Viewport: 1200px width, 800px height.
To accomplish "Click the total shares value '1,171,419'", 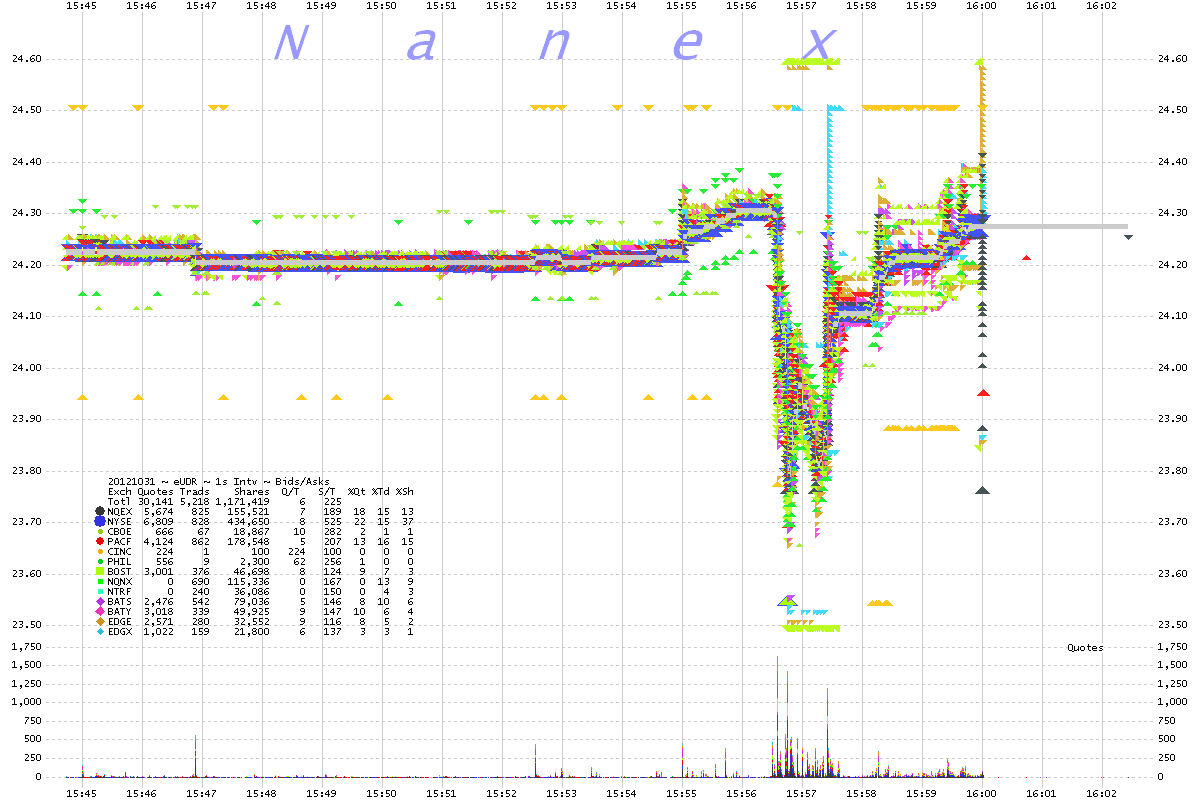I will point(243,501).
